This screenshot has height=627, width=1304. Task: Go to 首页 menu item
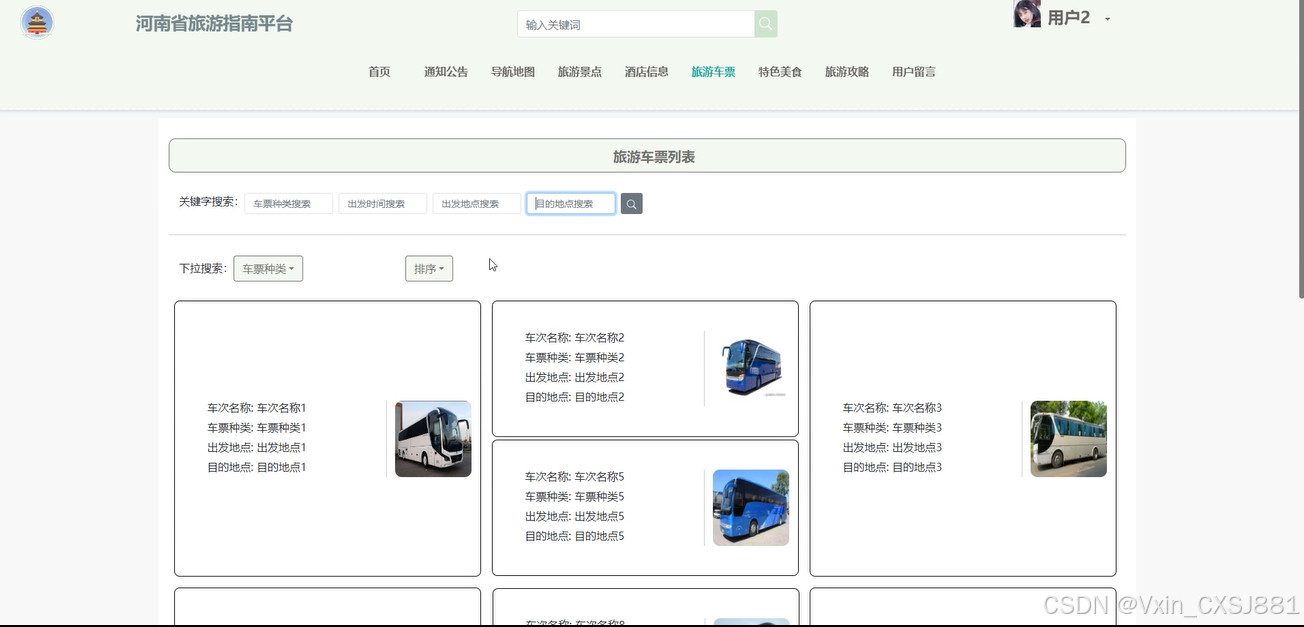click(379, 72)
